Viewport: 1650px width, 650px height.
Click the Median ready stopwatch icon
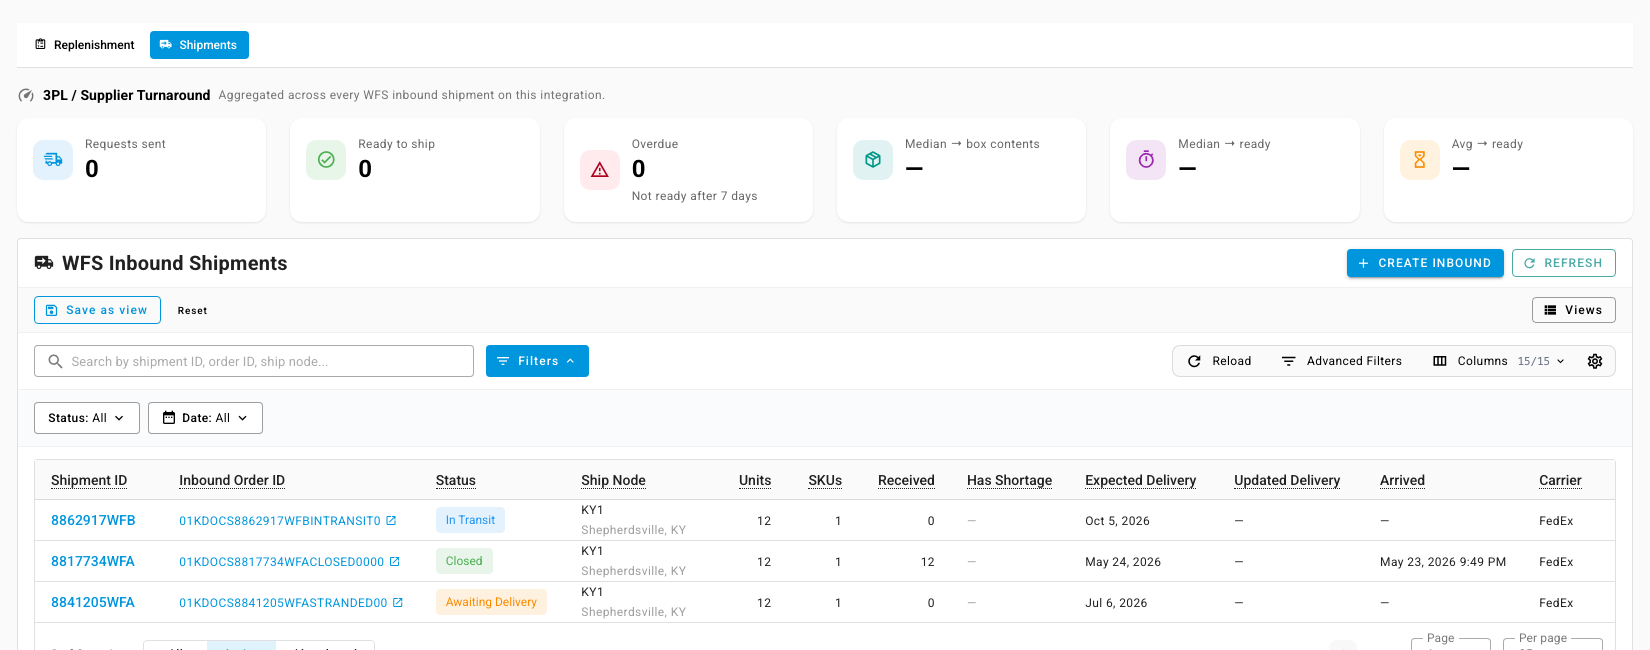(1146, 160)
